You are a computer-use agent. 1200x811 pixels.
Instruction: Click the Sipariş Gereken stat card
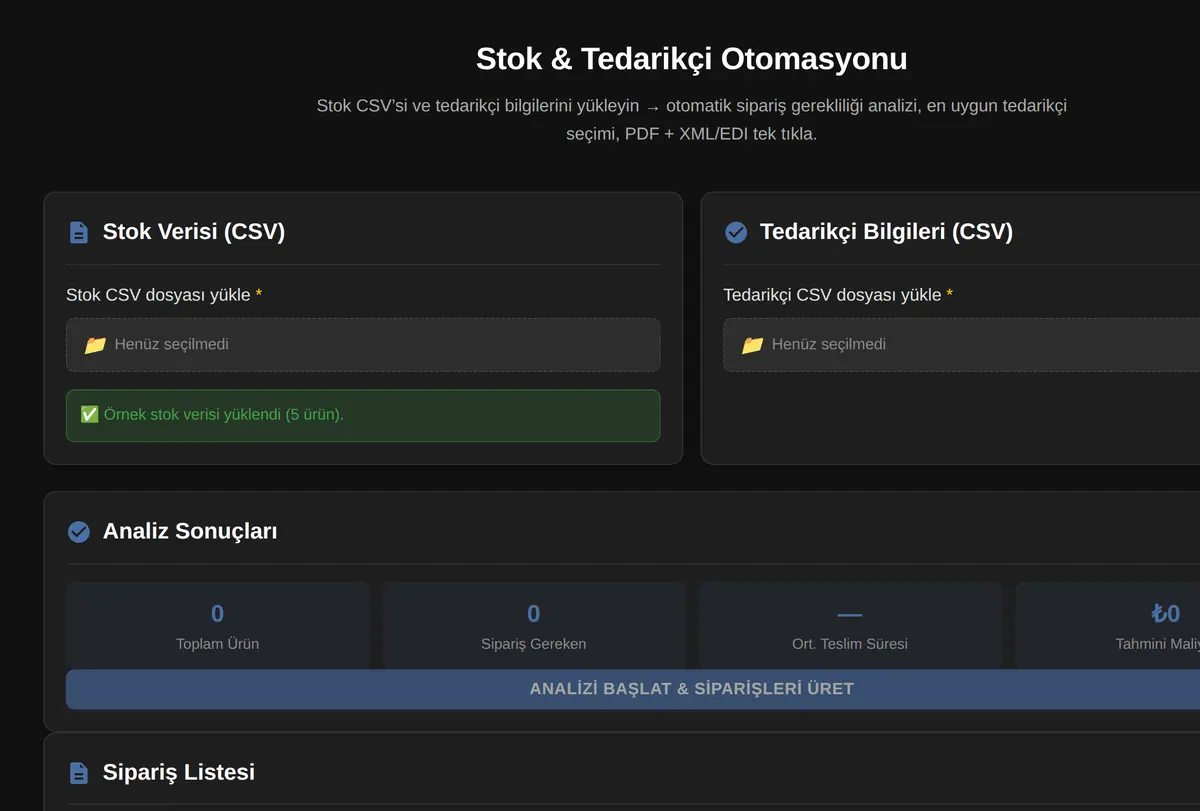533,626
